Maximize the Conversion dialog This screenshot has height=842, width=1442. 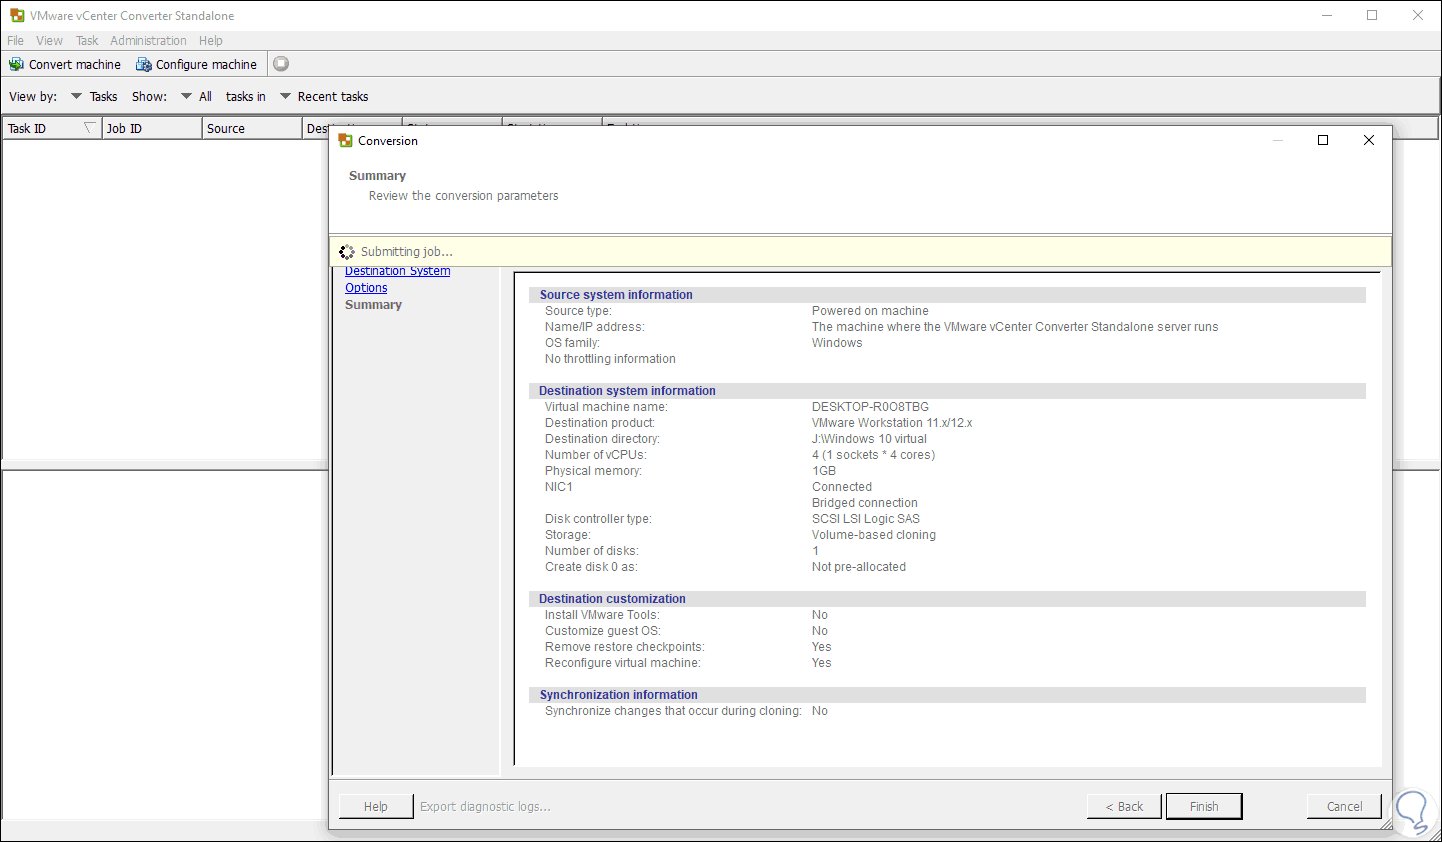point(1323,140)
